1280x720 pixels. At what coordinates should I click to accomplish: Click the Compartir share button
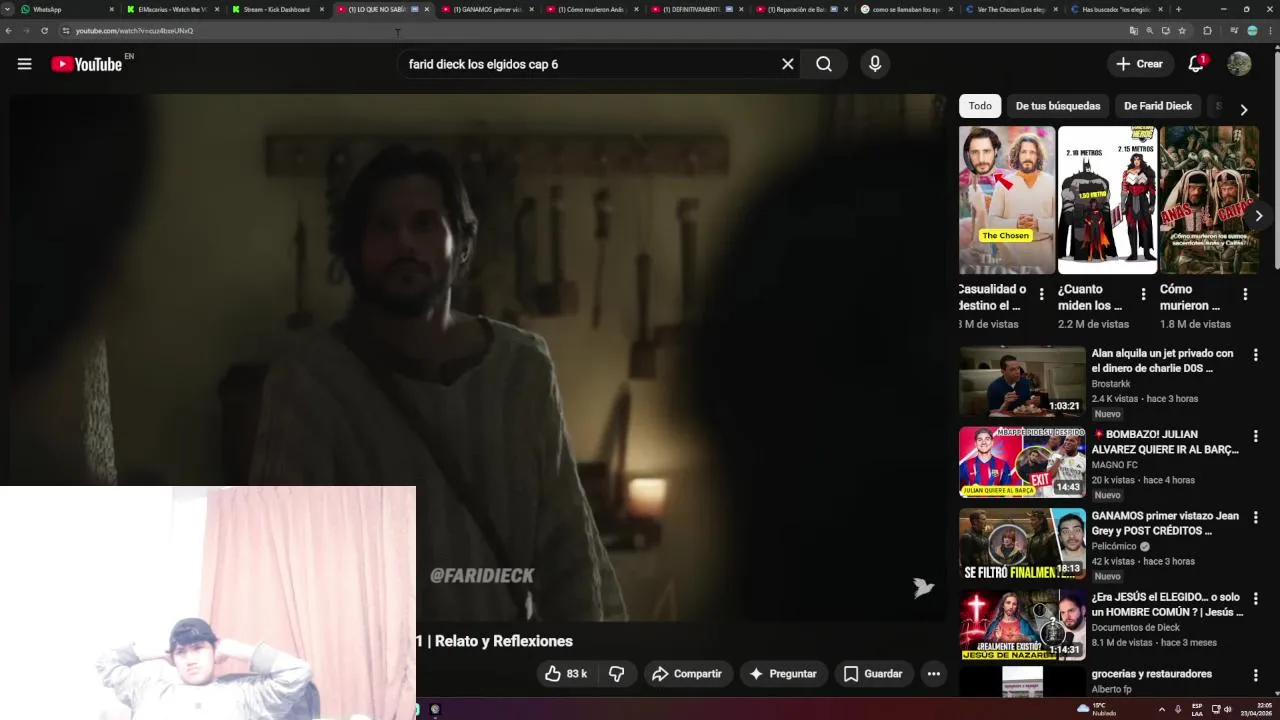pyautogui.click(x=687, y=674)
